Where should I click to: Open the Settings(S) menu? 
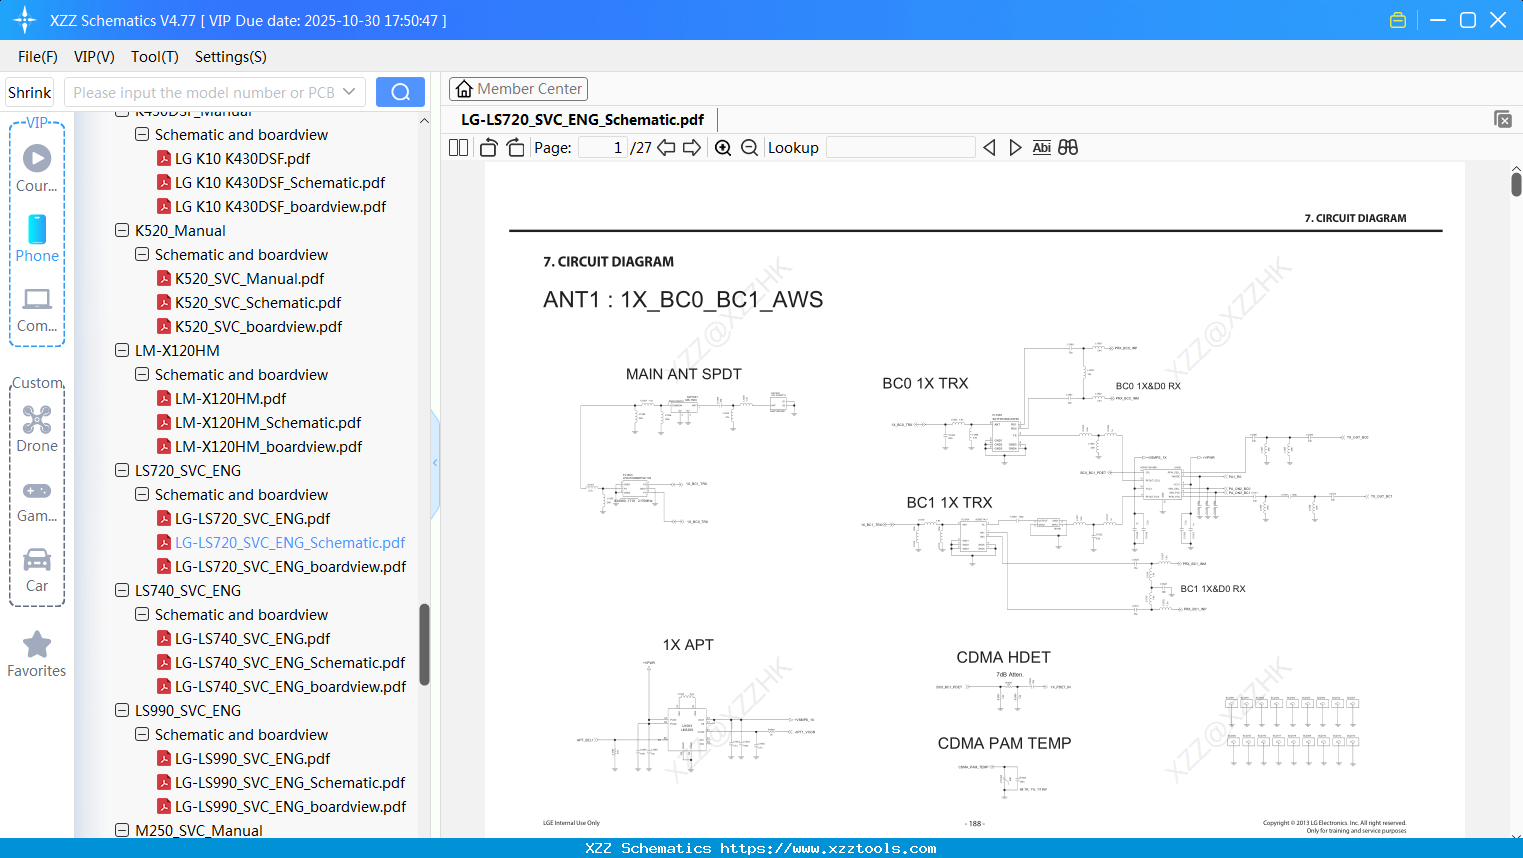click(x=230, y=57)
